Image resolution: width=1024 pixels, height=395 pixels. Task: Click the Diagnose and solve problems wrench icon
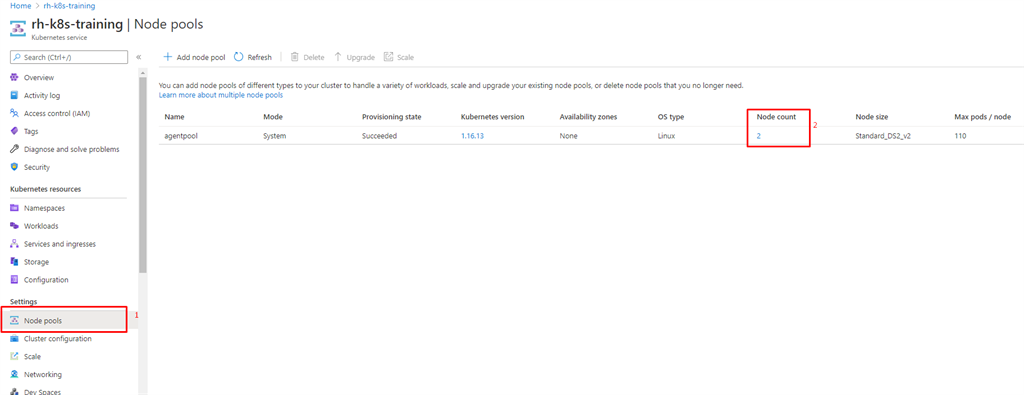coord(14,149)
